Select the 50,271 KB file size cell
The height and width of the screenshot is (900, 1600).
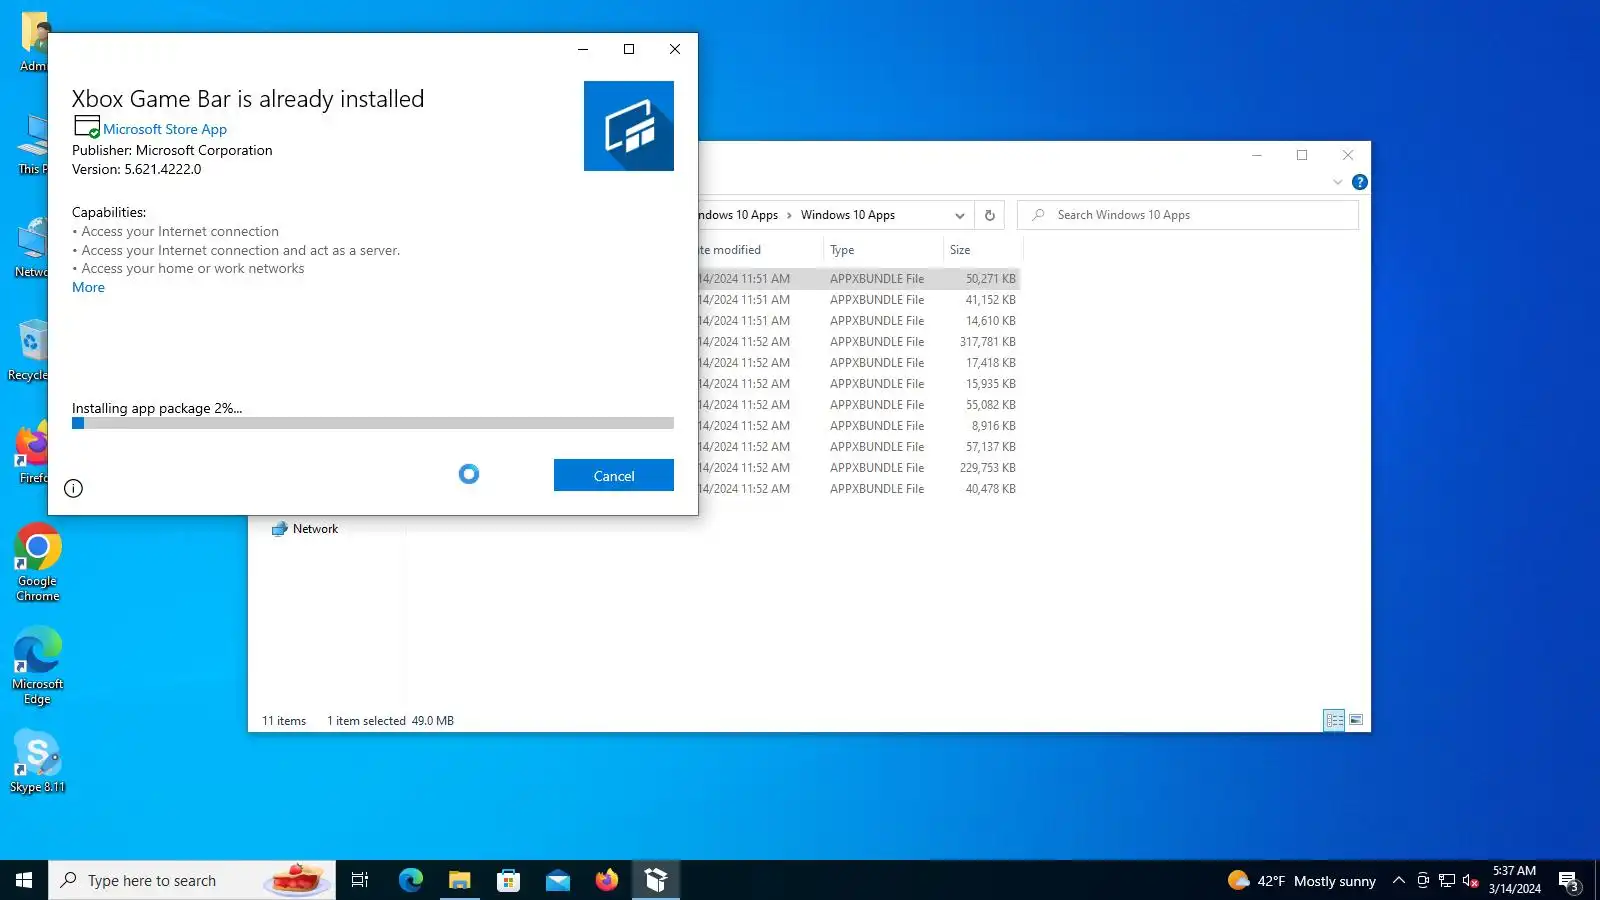click(x=990, y=279)
